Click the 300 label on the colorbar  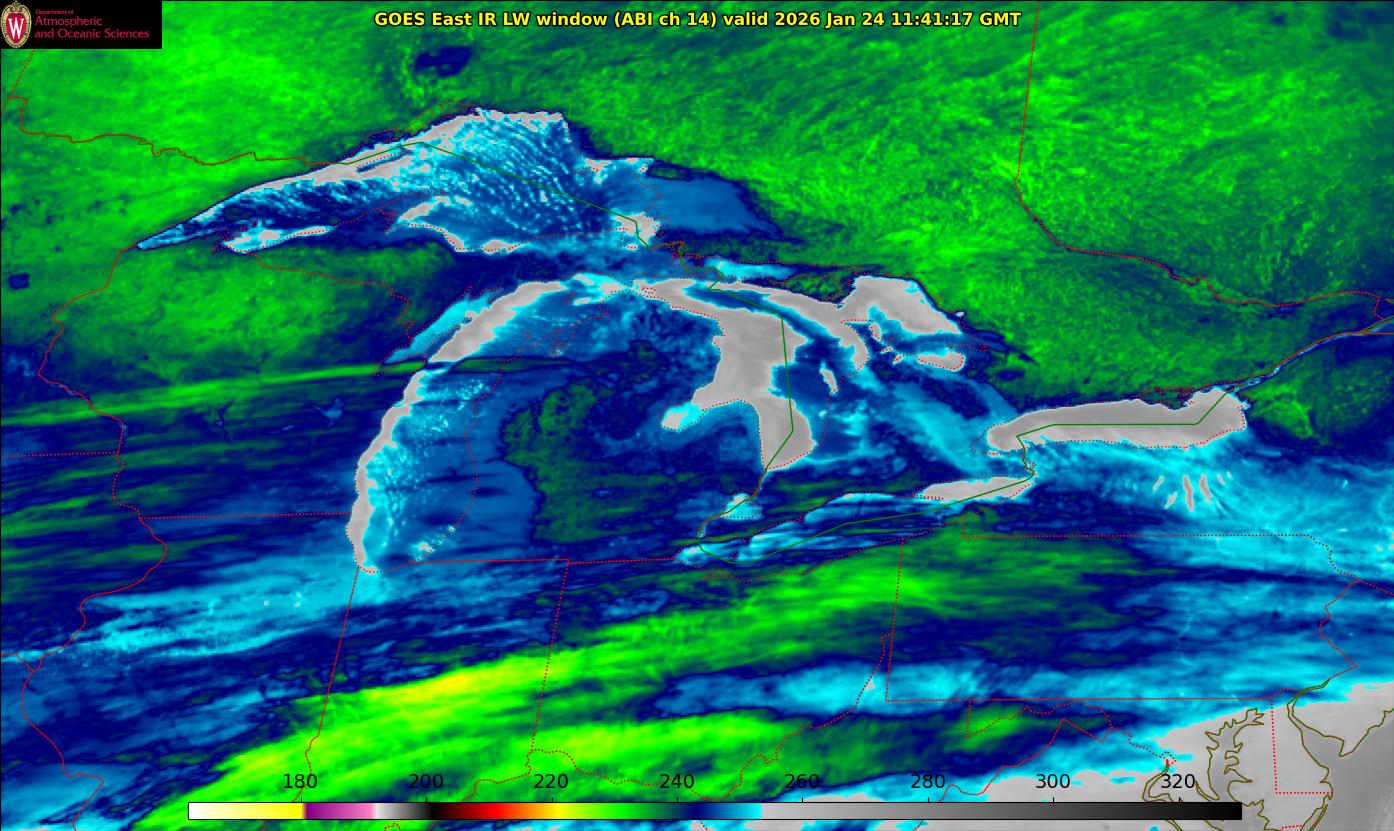[1053, 782]
